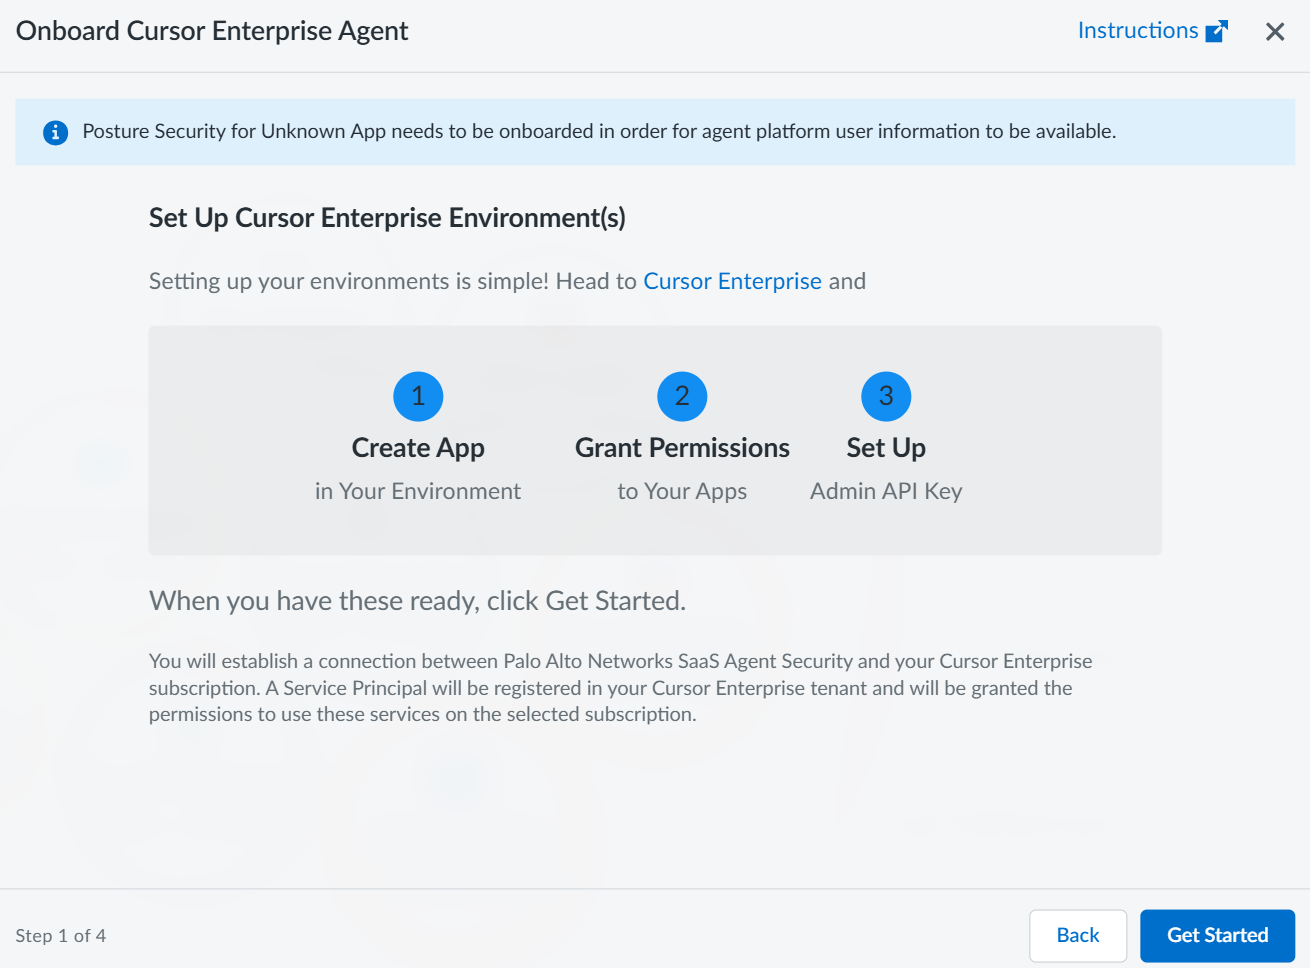Click the 'in Your Environment' caption
Screen dimensions: 1310x968
[418, 491]
